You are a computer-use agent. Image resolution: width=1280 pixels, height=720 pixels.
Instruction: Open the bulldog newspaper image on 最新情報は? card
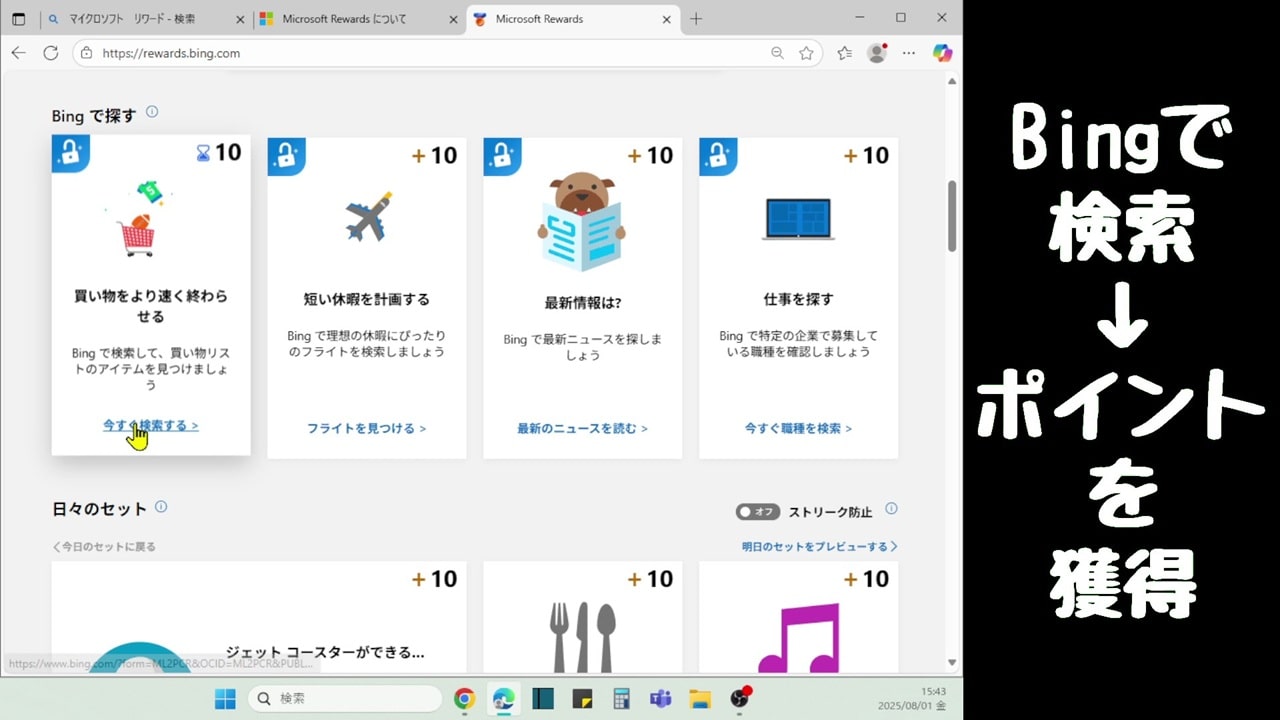[x=582, y=221]
